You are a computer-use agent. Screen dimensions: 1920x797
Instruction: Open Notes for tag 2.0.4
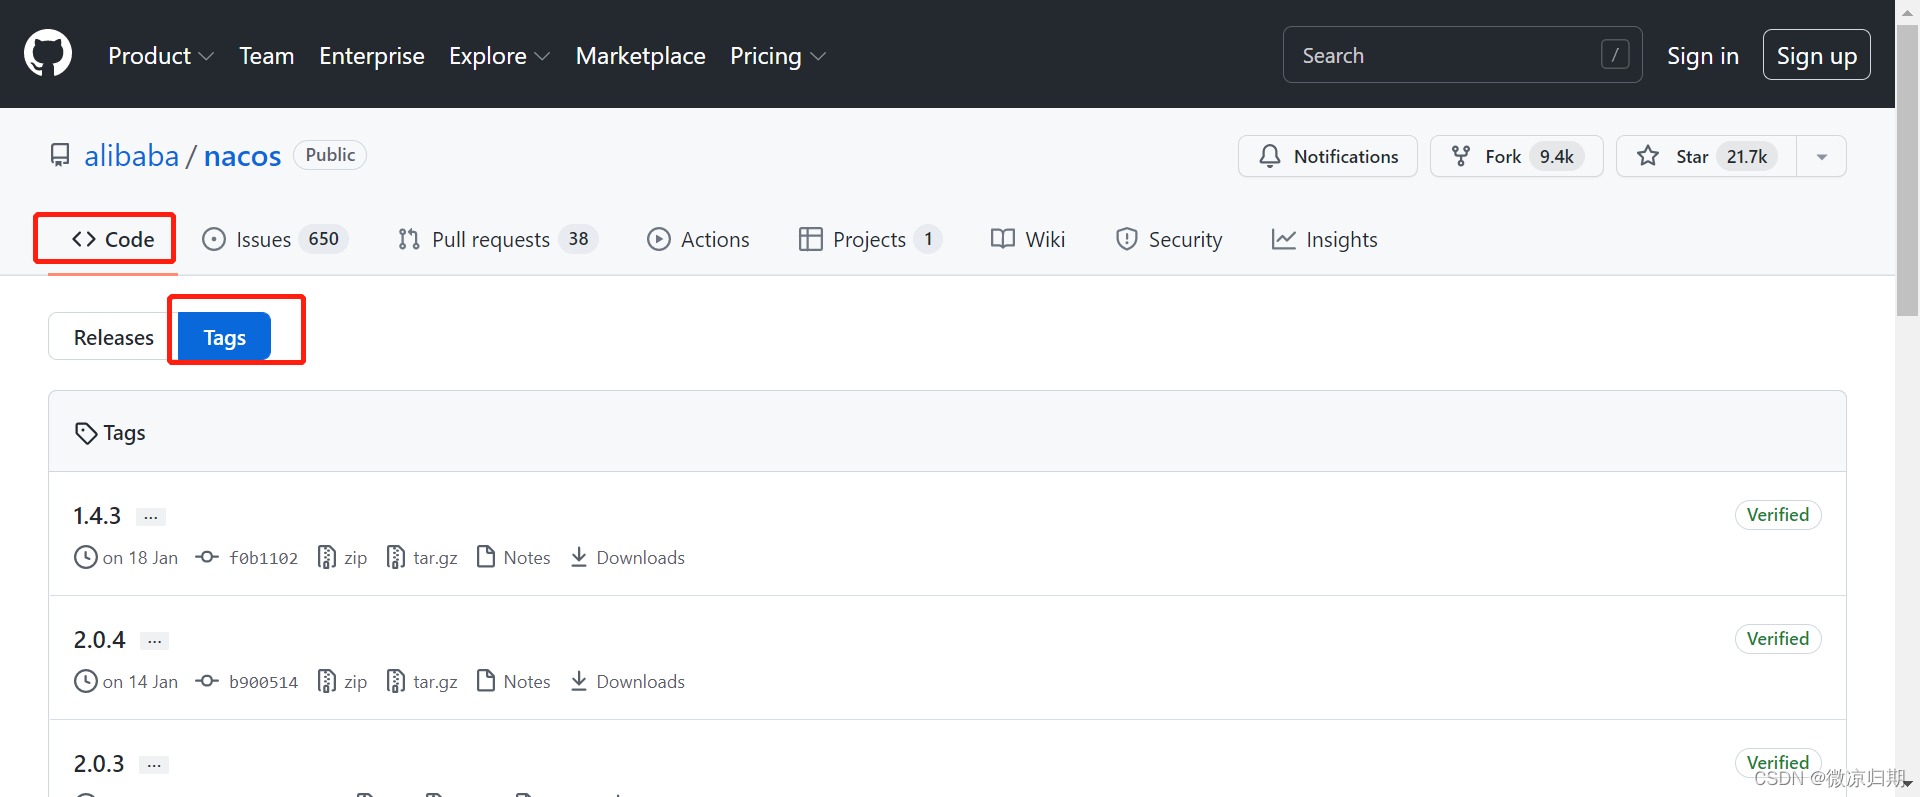[x=514, y=681]
